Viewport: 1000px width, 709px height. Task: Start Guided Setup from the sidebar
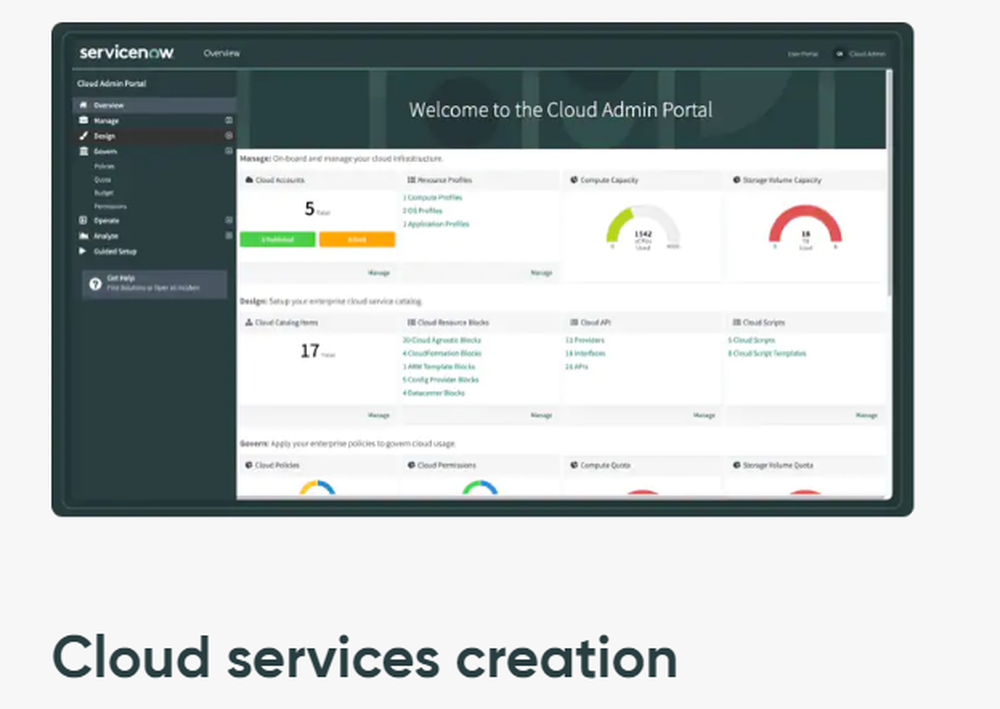coord(115,251)
